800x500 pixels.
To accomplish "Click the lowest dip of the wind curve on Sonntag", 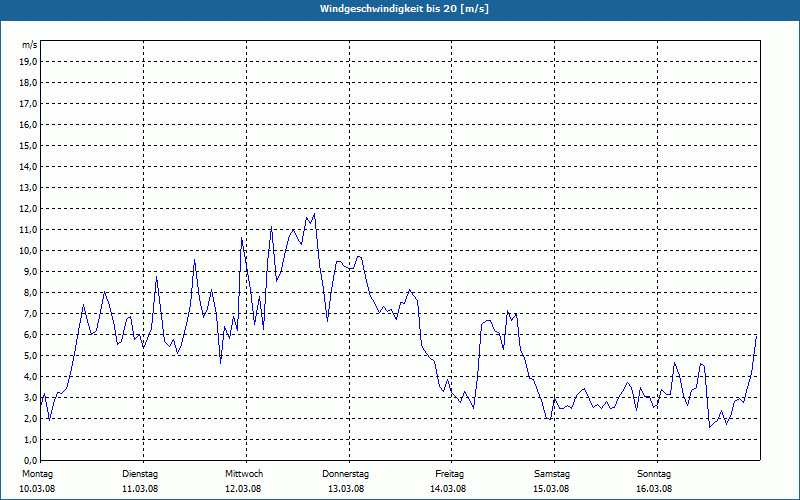I will click(710, 427).
